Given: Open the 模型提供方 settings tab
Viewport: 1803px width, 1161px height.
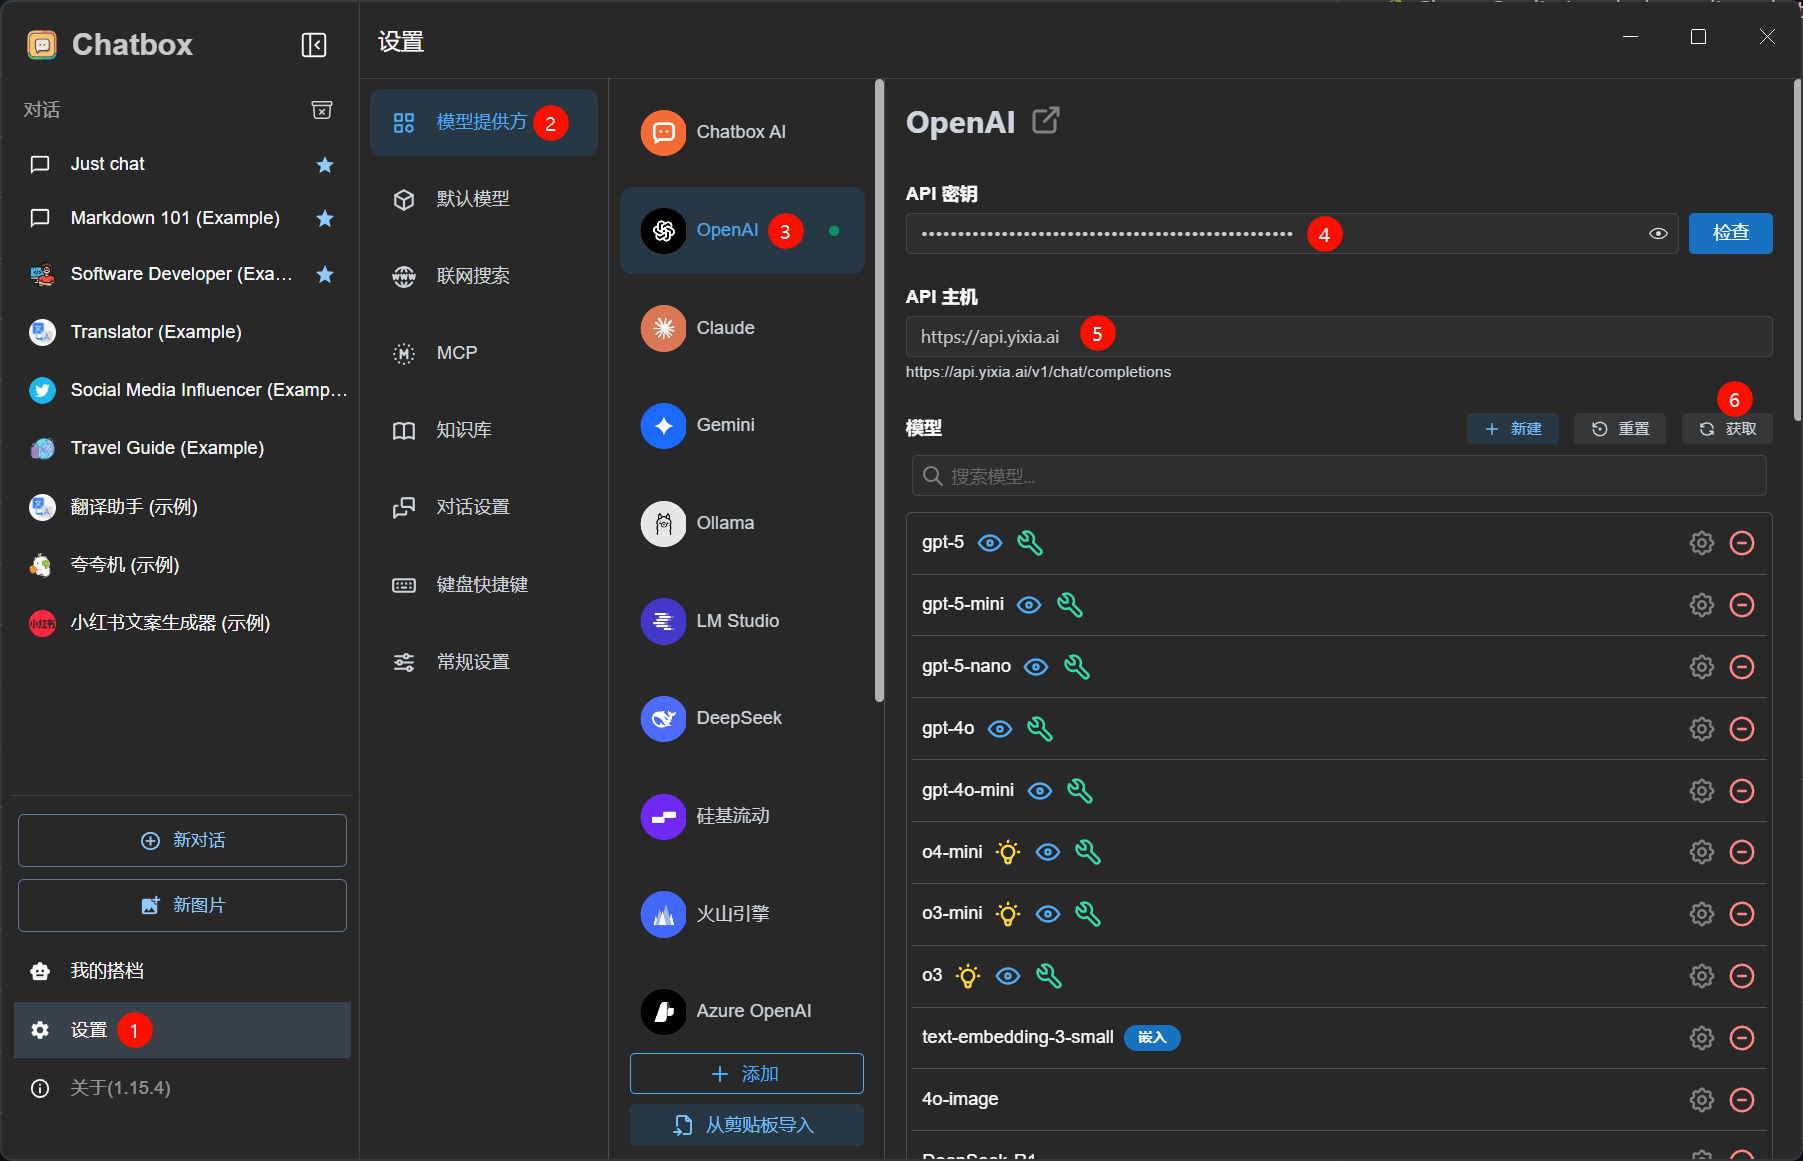Looking at the screenshot, I should (484, 122).
